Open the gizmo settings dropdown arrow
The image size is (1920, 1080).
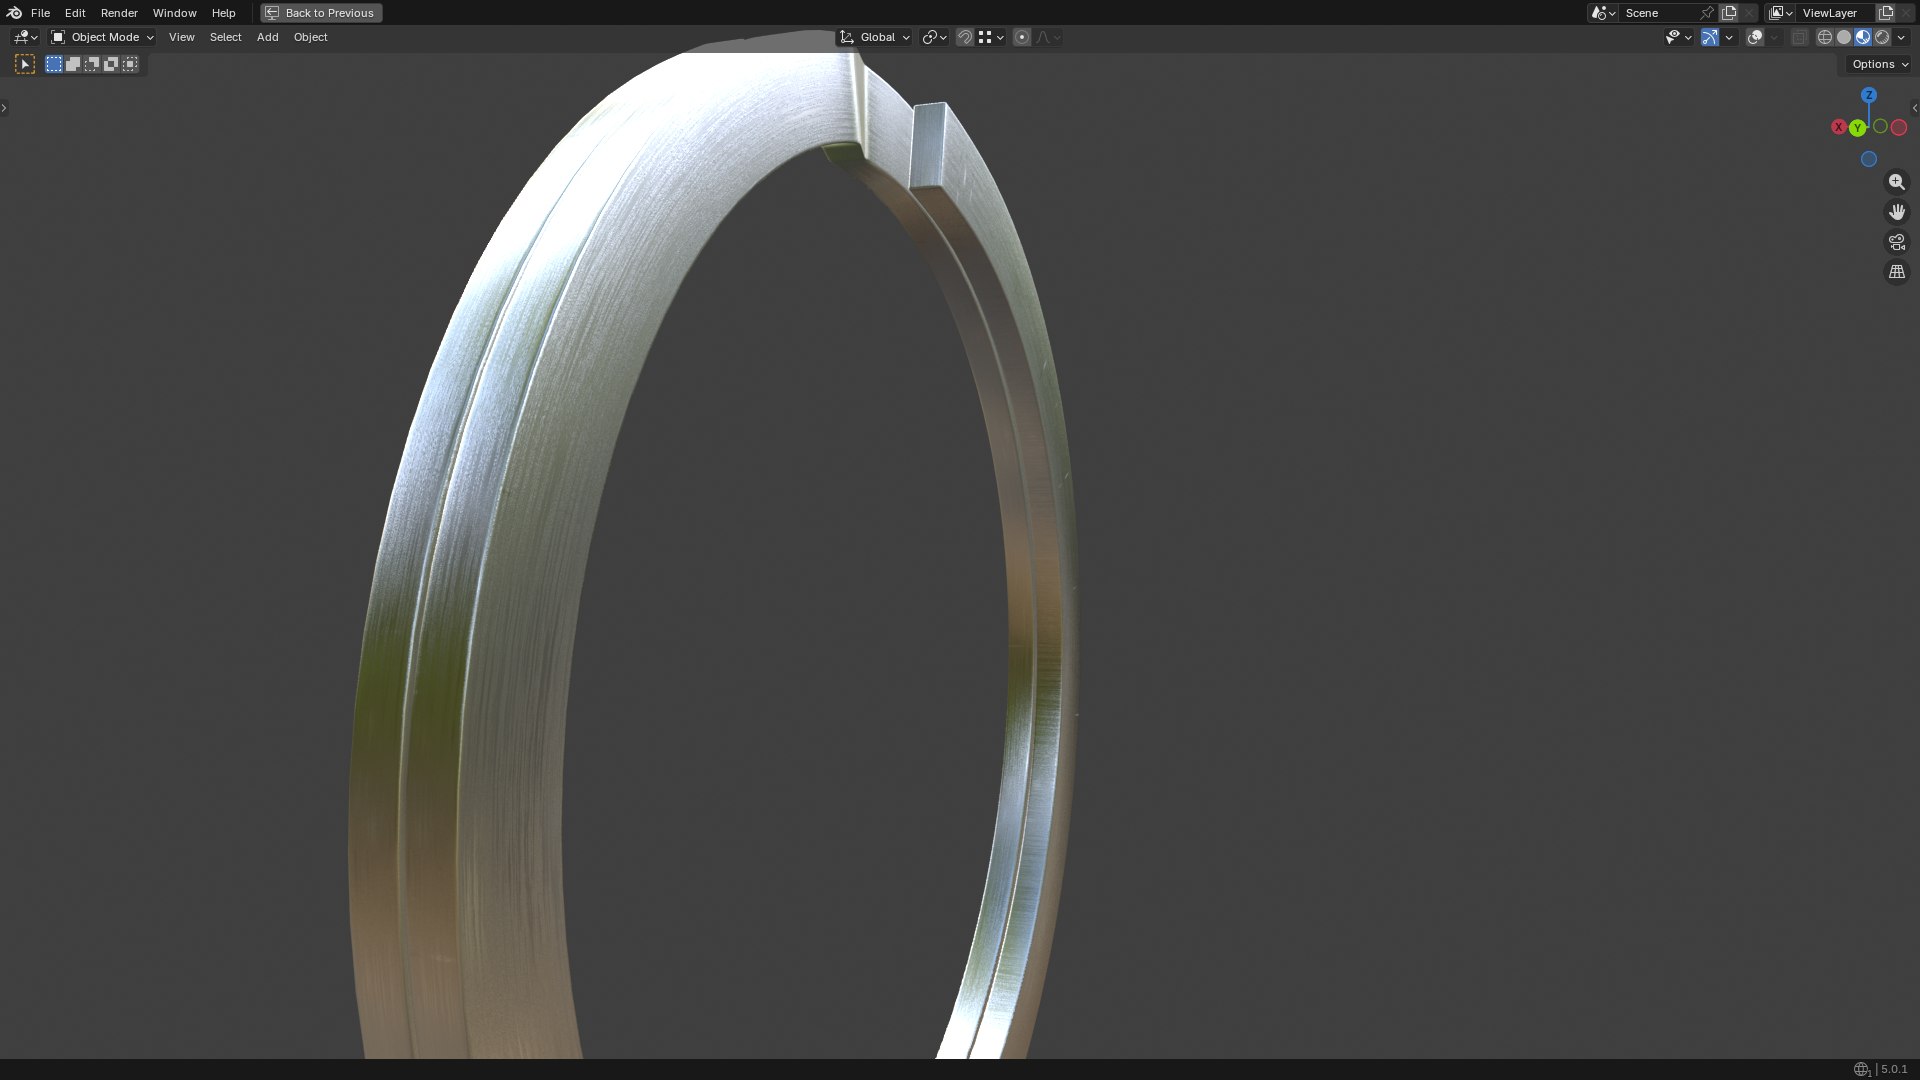[1729, 37]
